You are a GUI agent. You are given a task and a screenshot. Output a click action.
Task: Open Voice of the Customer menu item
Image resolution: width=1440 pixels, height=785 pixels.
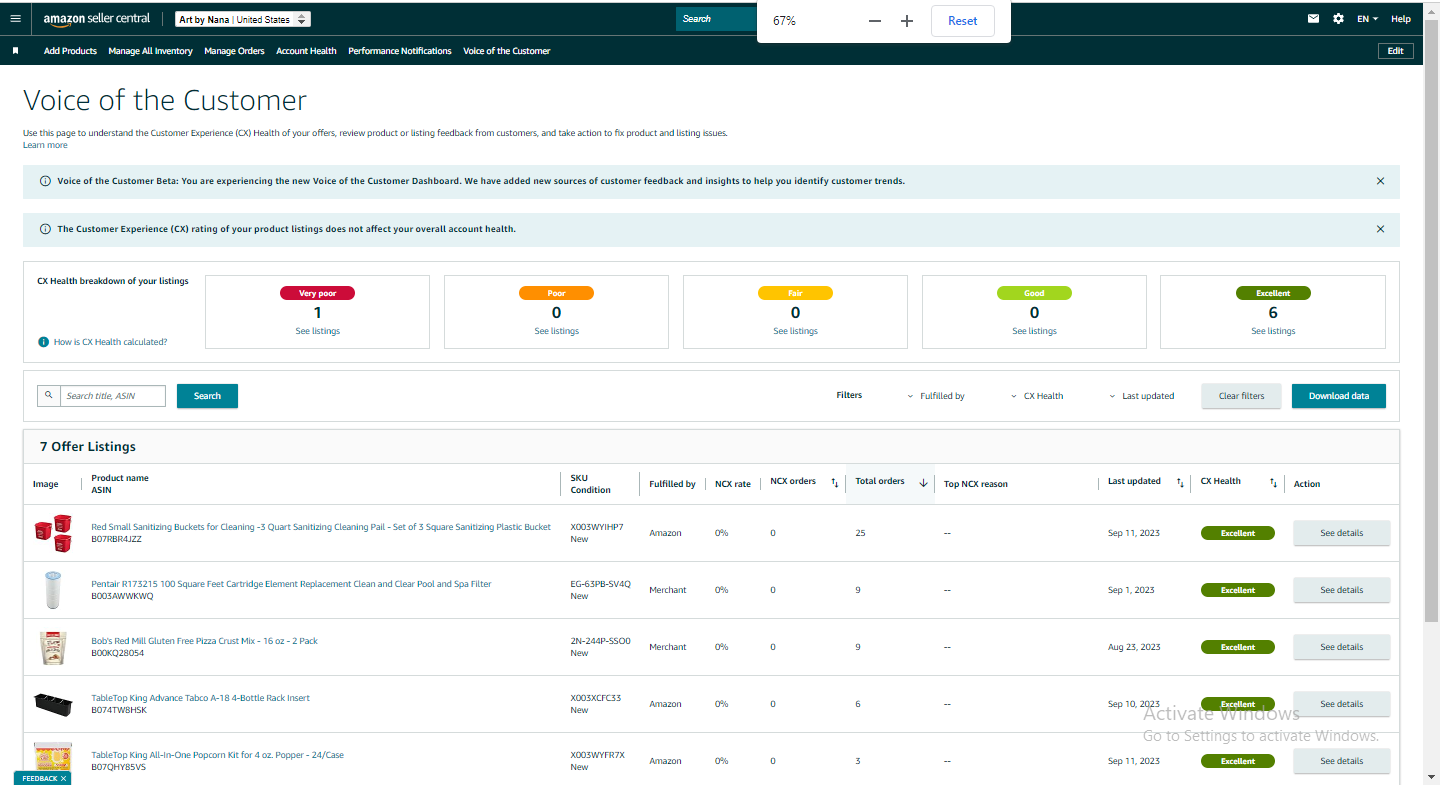pos(507,51)
